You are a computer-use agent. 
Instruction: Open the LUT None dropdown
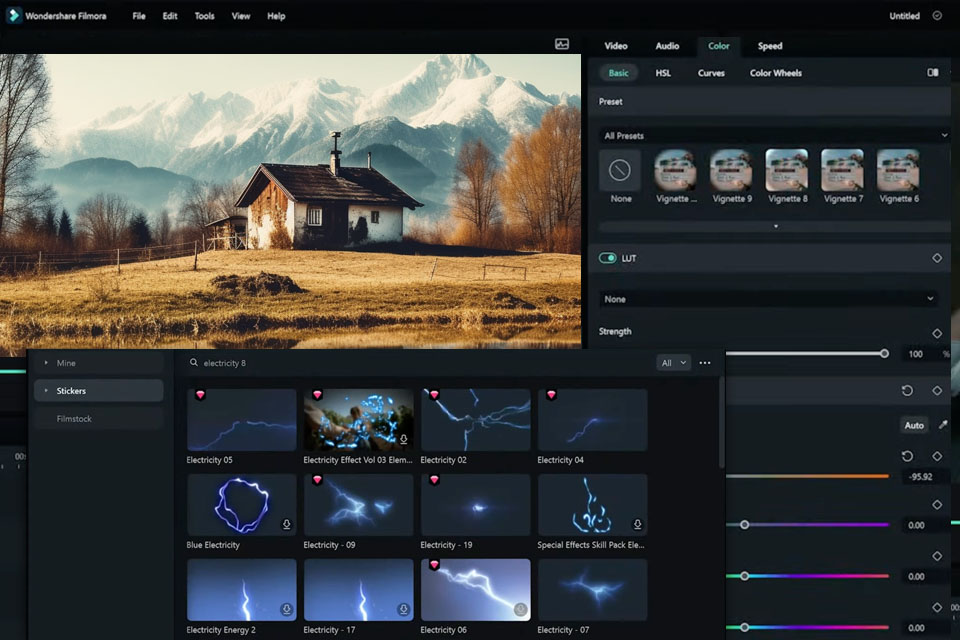769,299
